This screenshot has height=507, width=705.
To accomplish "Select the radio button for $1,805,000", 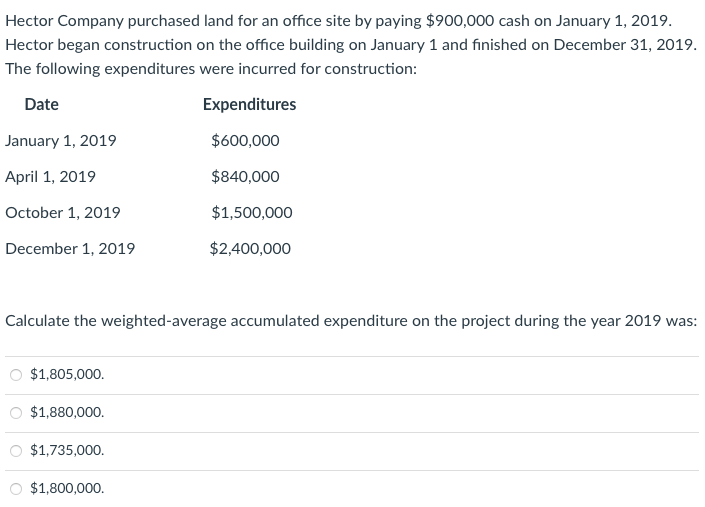I will [x=16, y=375].
